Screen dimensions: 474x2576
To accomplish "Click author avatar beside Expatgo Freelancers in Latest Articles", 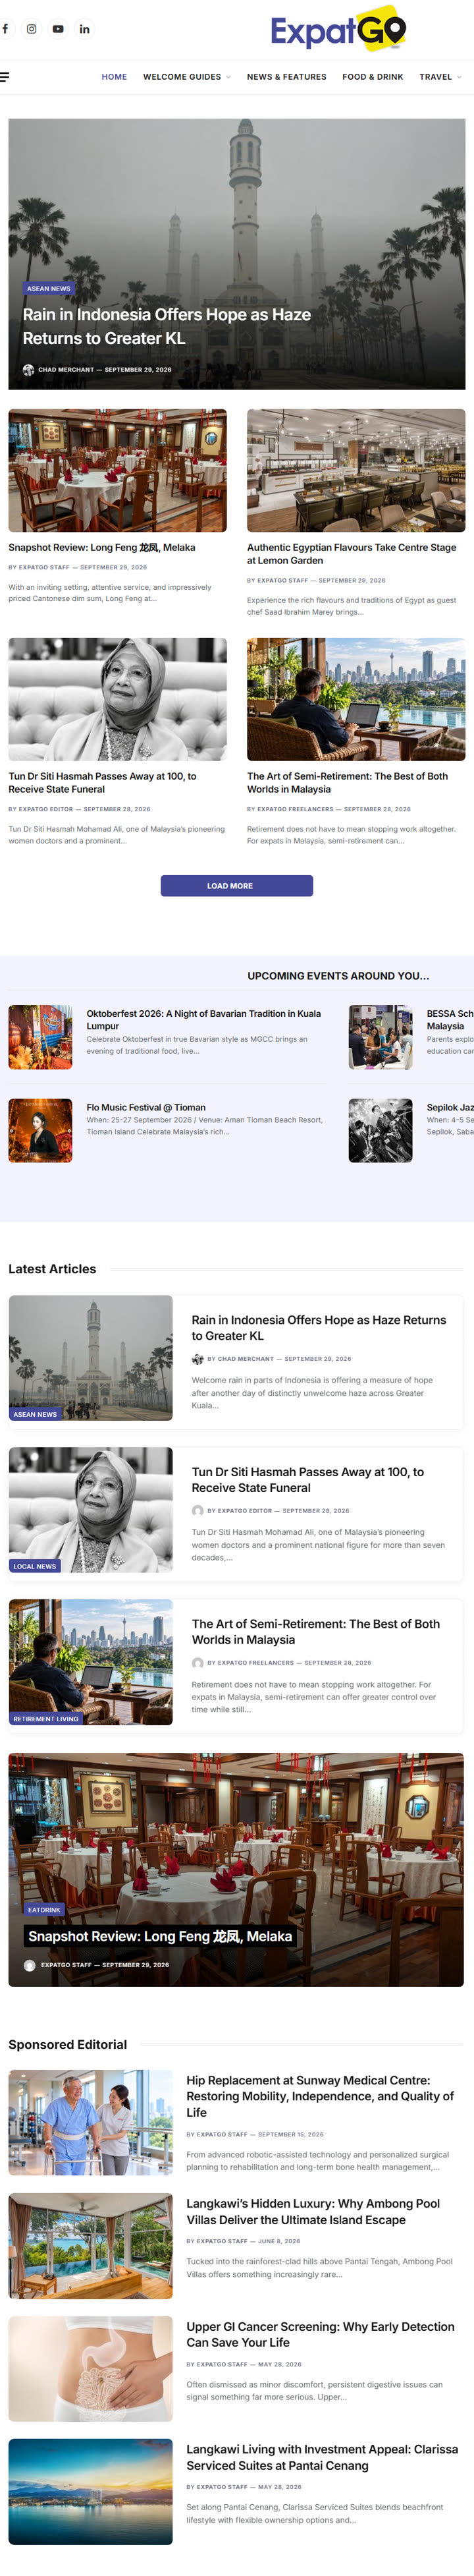I will [x=198, y=1662].
